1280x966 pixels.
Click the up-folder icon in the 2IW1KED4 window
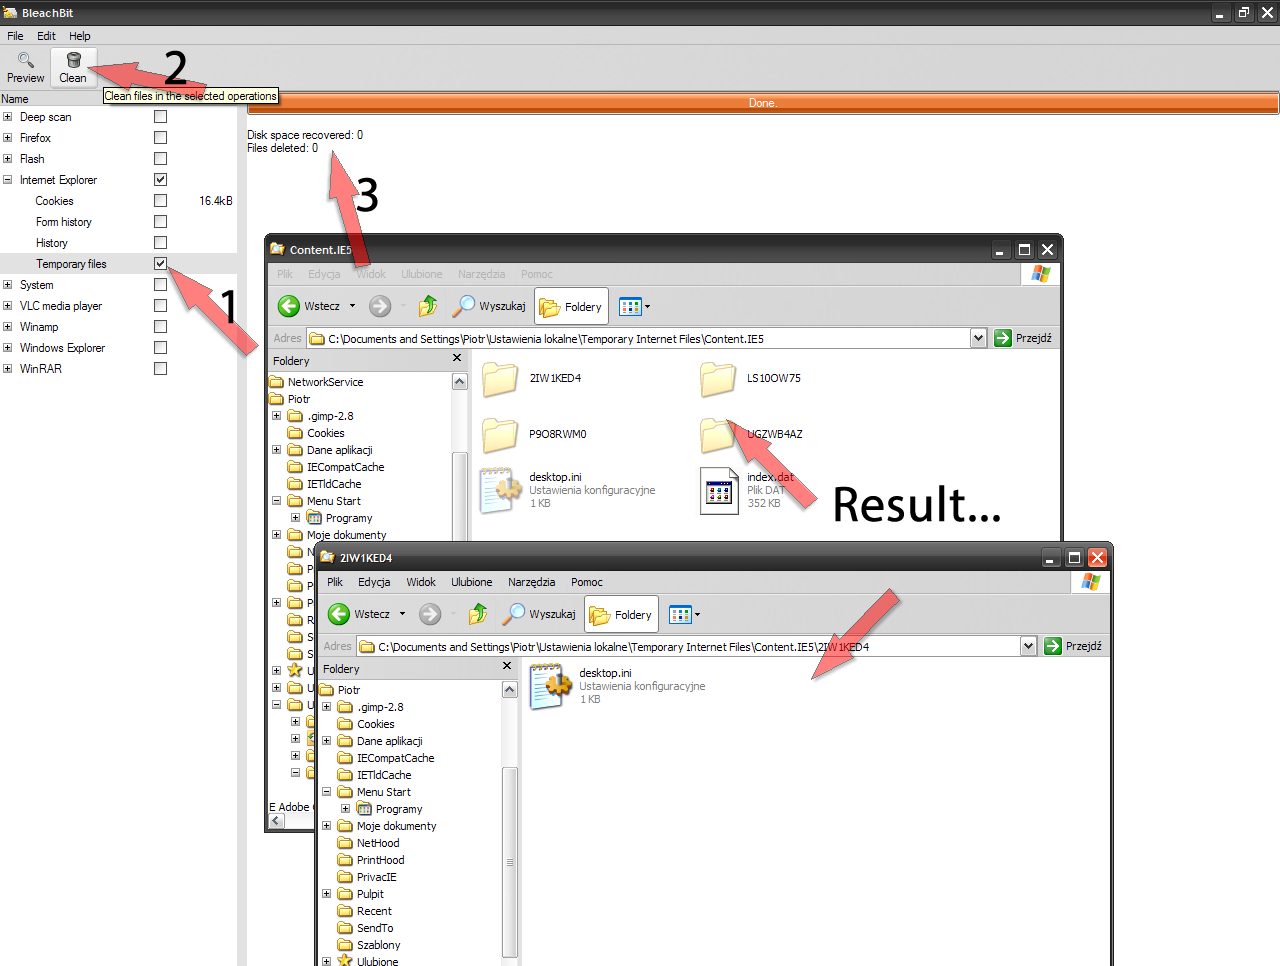478,614
